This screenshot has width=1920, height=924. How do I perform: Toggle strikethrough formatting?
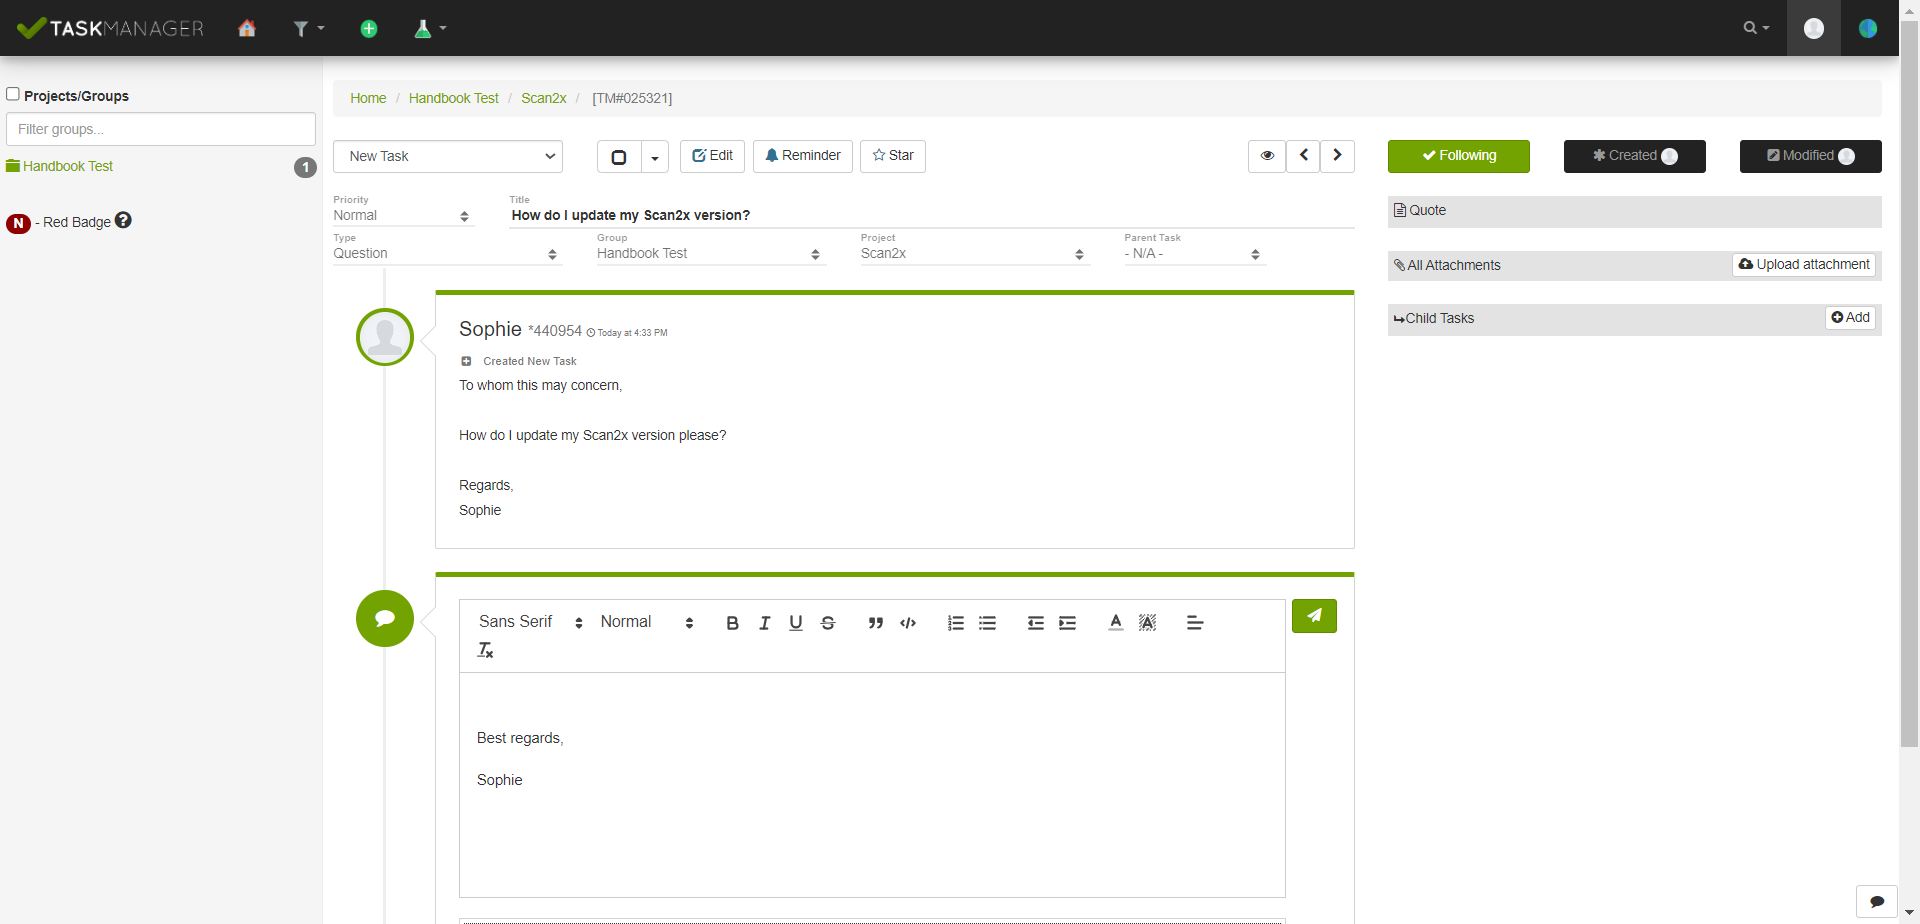point(828,623)
